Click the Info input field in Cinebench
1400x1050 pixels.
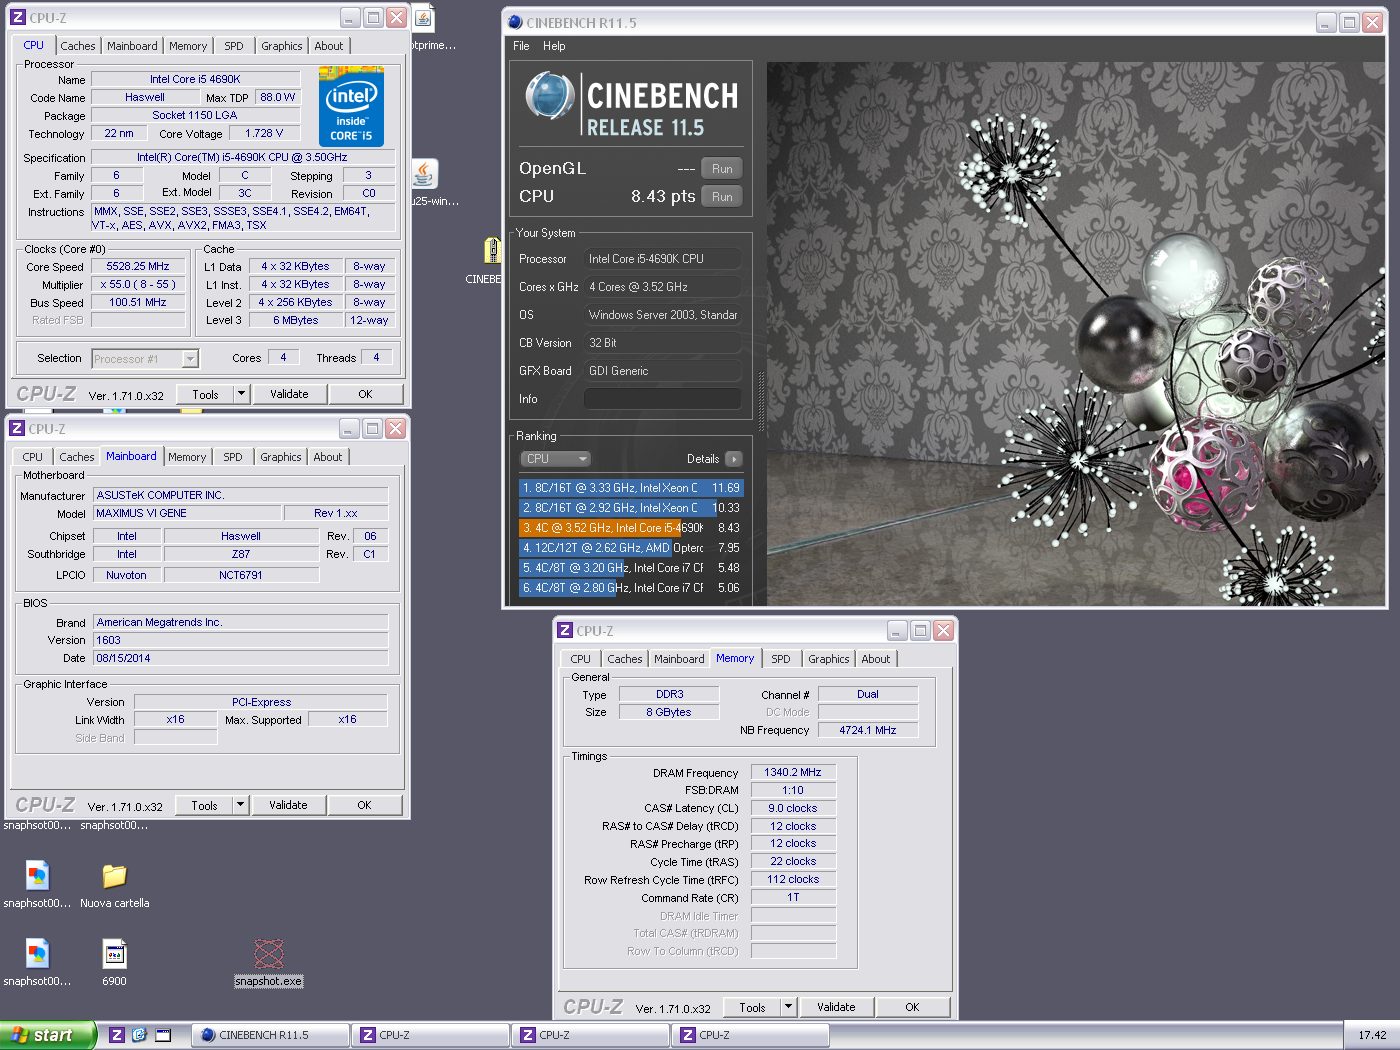(x=662, y=399)
